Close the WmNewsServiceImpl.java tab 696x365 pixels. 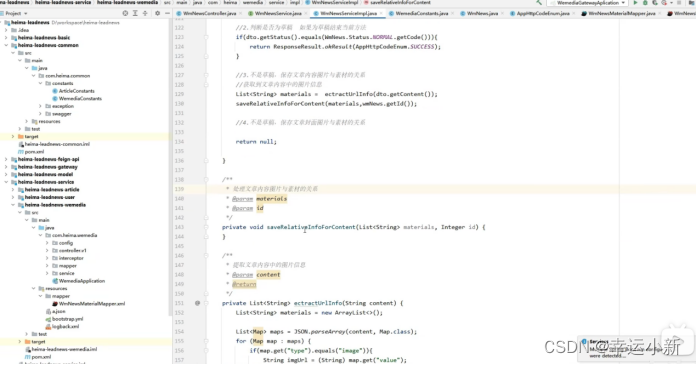tap(381, 14)
